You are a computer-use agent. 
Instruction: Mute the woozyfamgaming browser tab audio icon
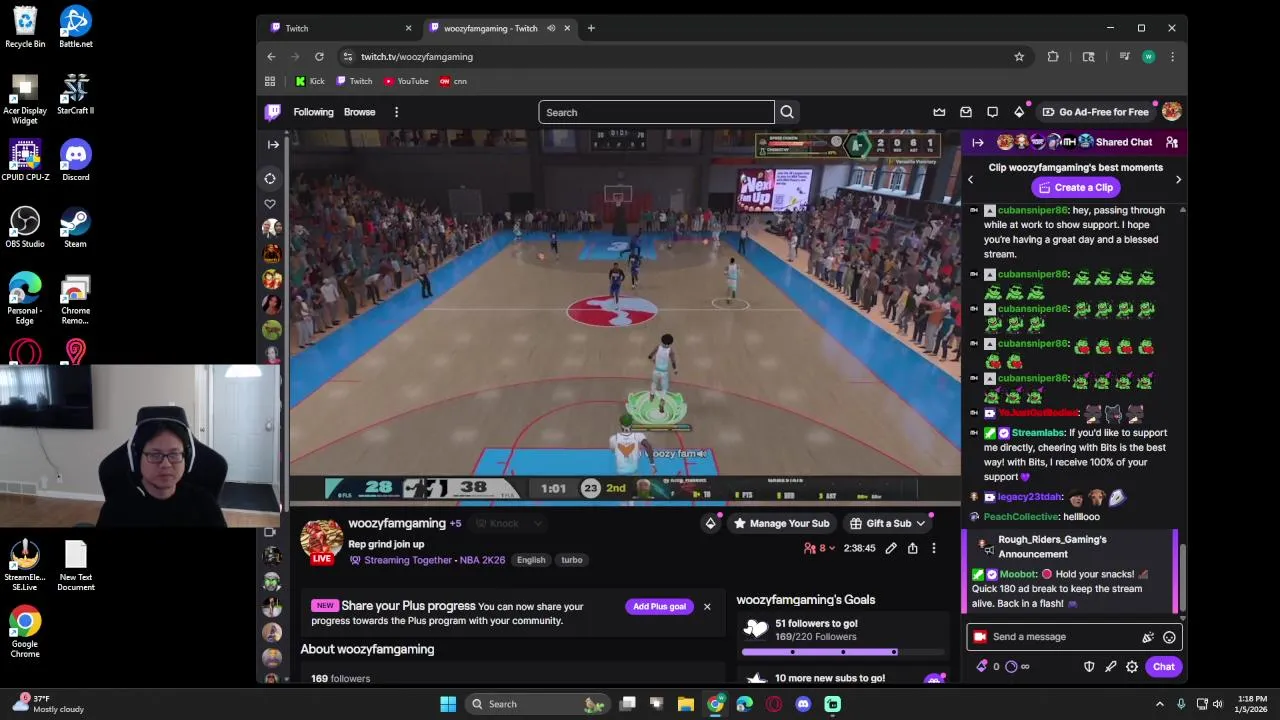551,28
